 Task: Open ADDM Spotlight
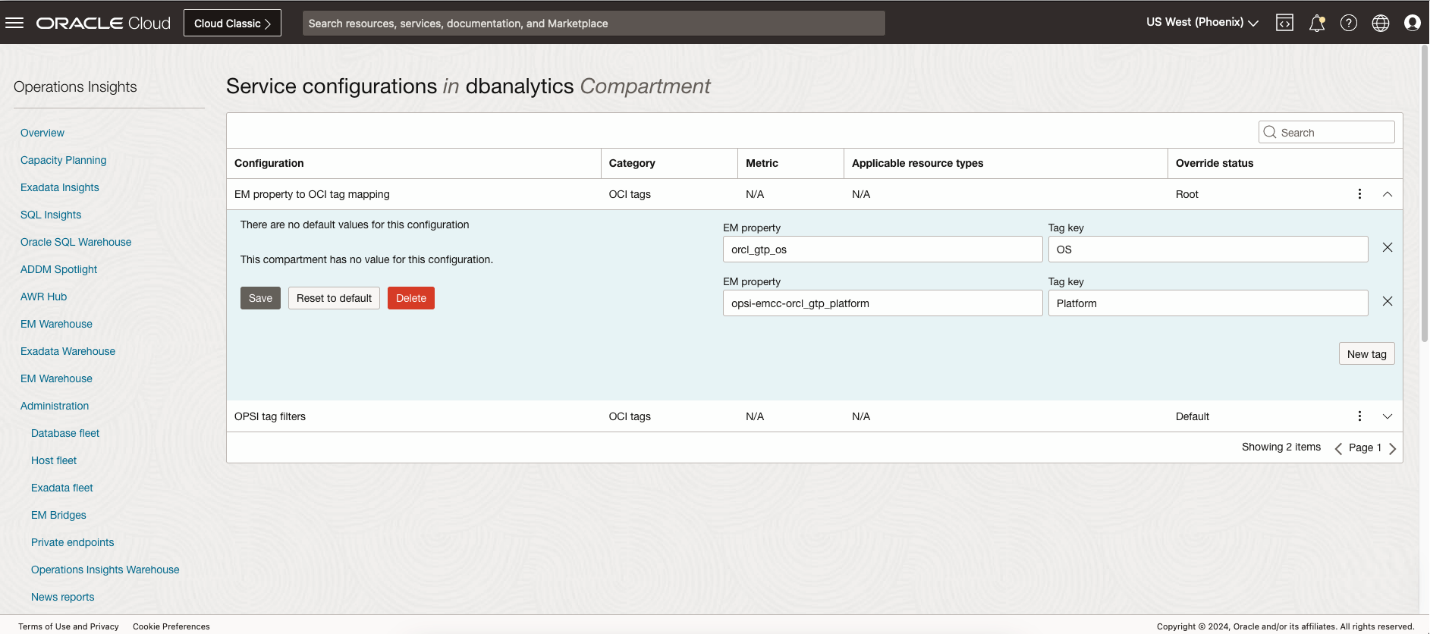[x=59, y=269]
